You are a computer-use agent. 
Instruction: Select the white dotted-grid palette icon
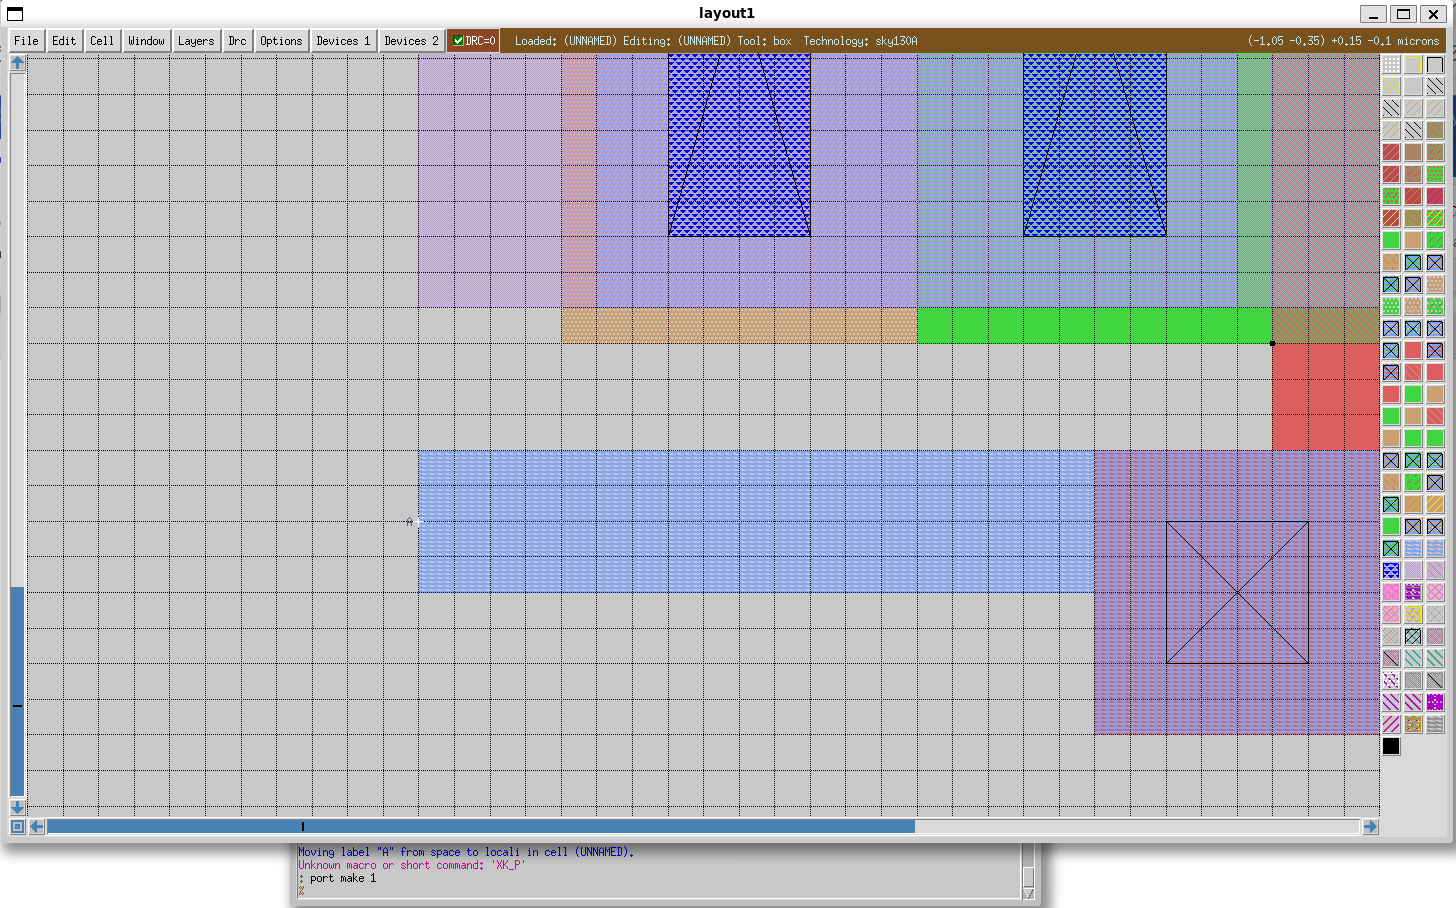pyautogui.click(x=1391, y=64)
